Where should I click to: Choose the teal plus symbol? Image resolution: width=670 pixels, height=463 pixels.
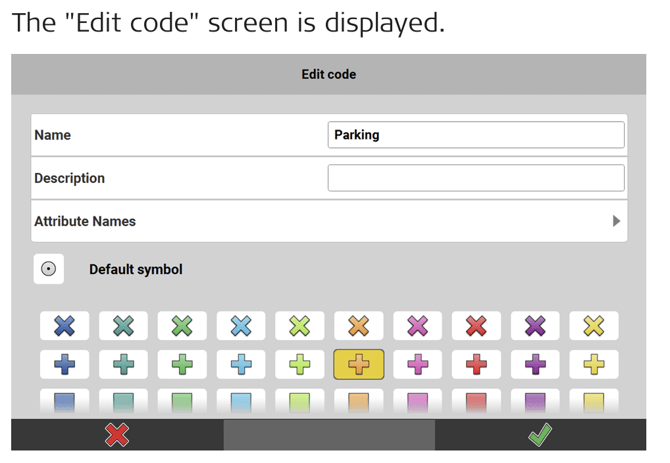click(124, 364)
